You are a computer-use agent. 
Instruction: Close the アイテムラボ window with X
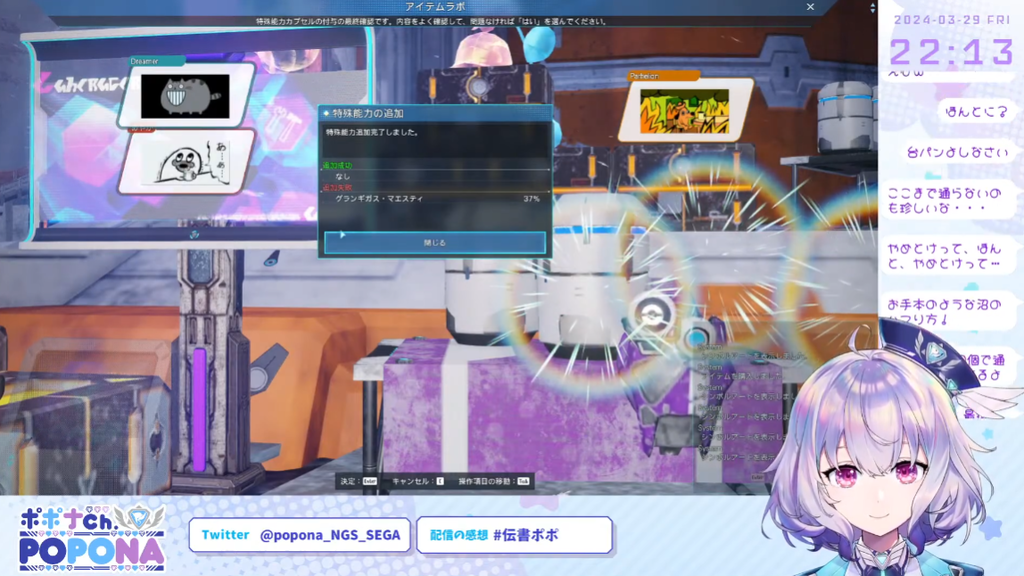tap(810, 7)
